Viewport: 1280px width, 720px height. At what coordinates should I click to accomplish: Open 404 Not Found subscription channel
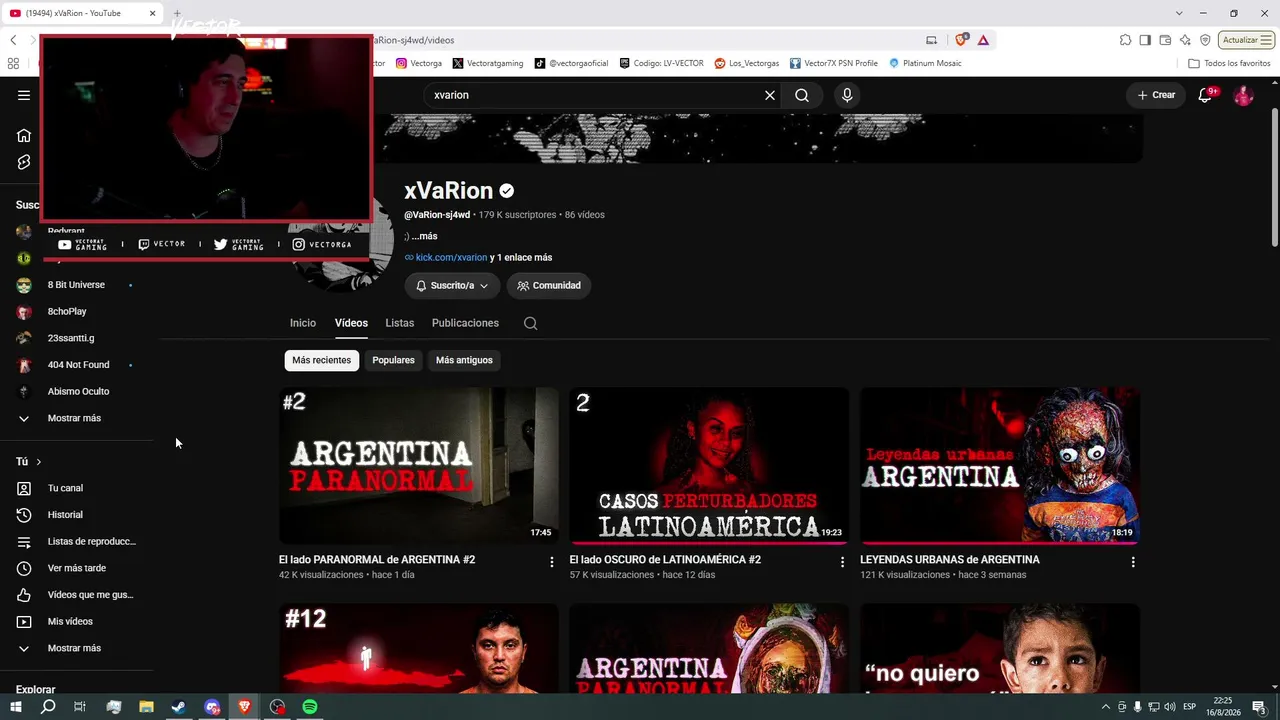[x=77, y=365]
